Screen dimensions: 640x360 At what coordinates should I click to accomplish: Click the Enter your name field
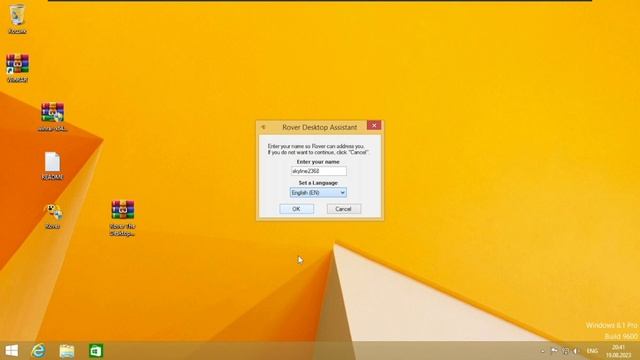pyautogui.click(x=319, y=171)
